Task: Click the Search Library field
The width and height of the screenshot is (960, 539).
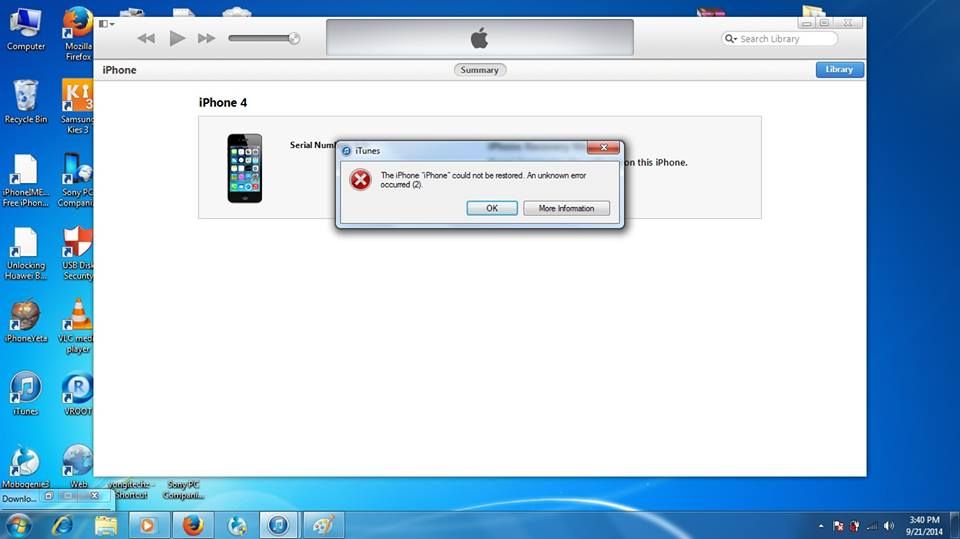Action: click(785, 39)
